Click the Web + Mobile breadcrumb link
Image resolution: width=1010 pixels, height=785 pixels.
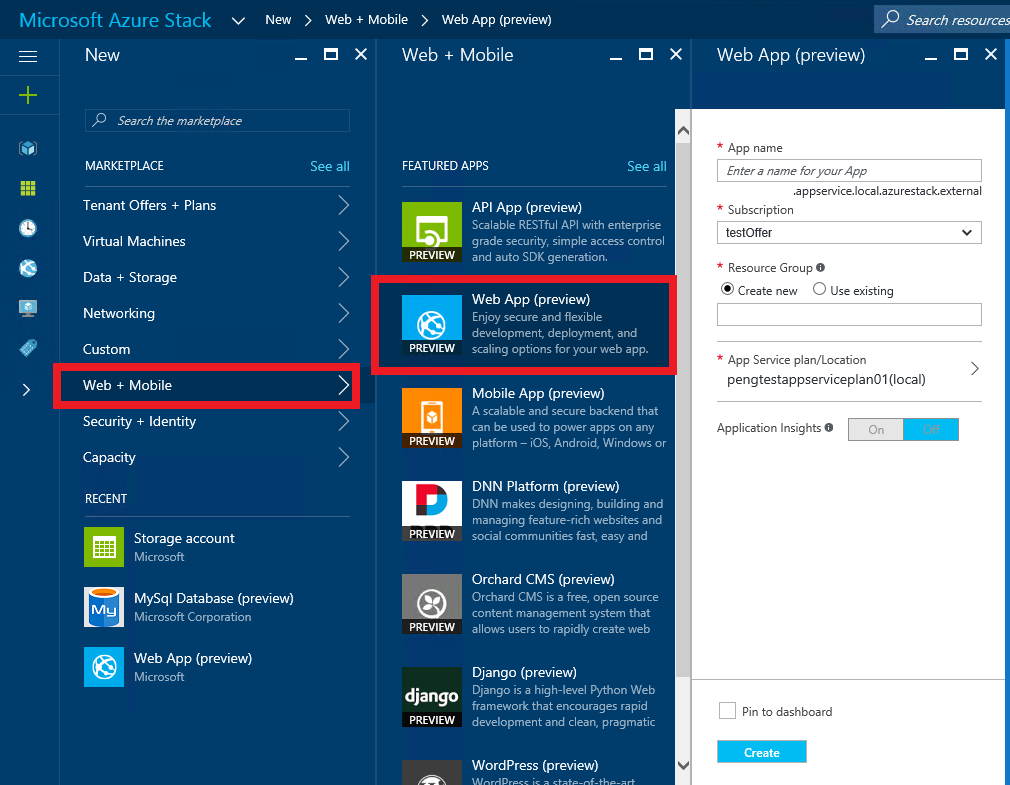[367, 20]
